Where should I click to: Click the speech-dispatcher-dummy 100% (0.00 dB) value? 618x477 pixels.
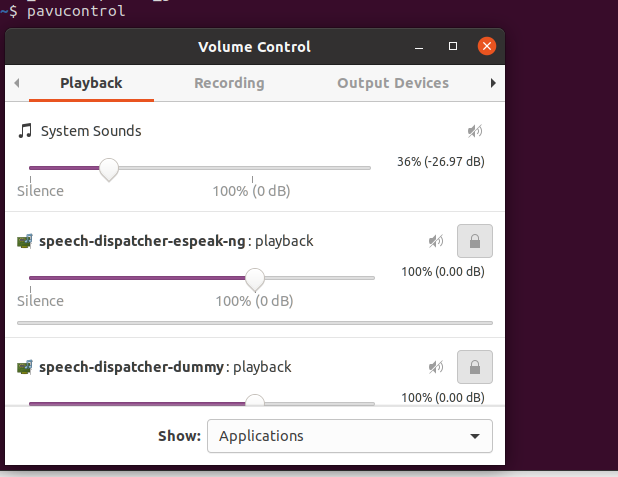coord(443,398)
